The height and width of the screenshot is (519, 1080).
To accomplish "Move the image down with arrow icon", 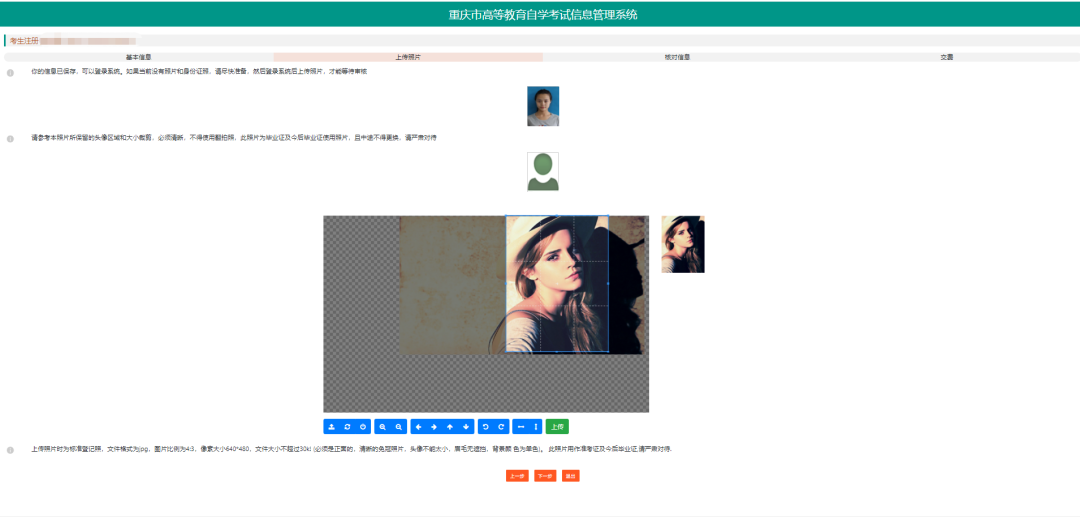I will tap(466, 426).
